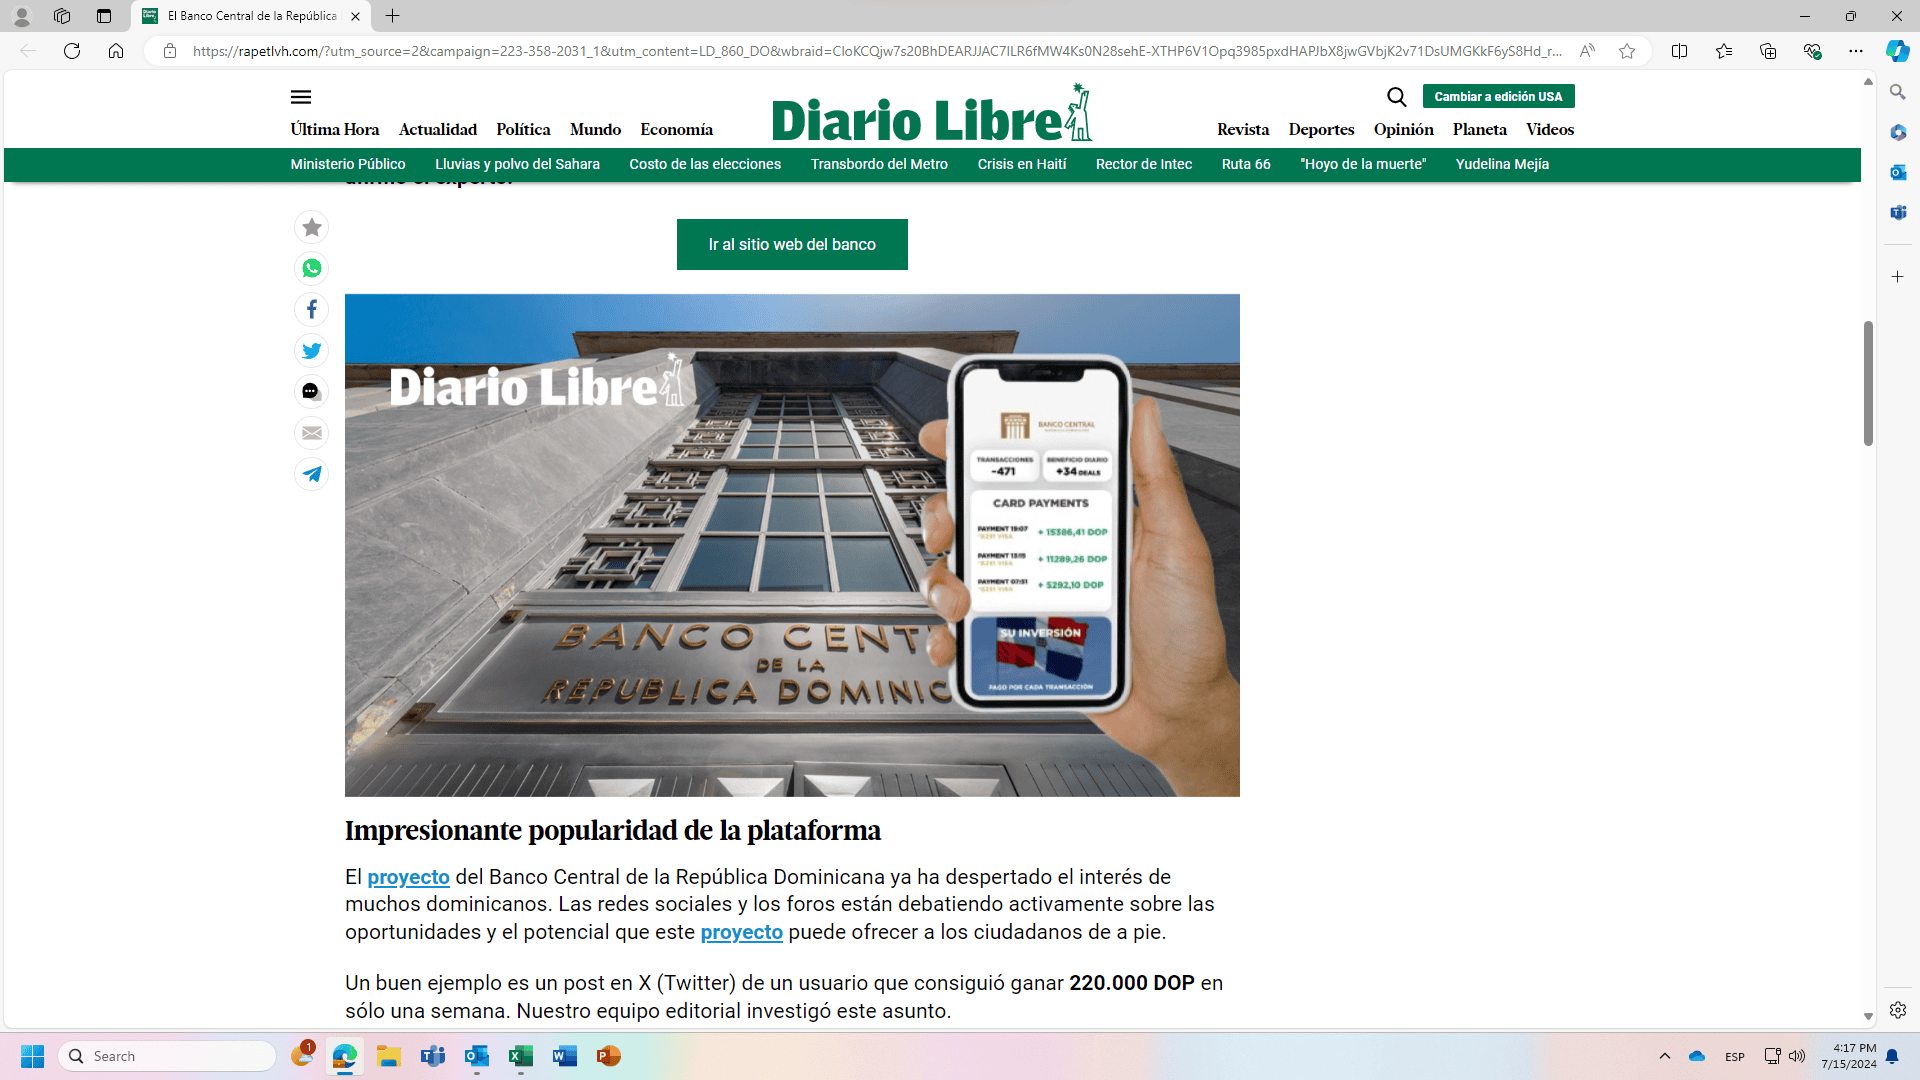Viewport: 1920px width, 1080px height.
Task: Expand the Economía dropdown menu
Action: 675,128
